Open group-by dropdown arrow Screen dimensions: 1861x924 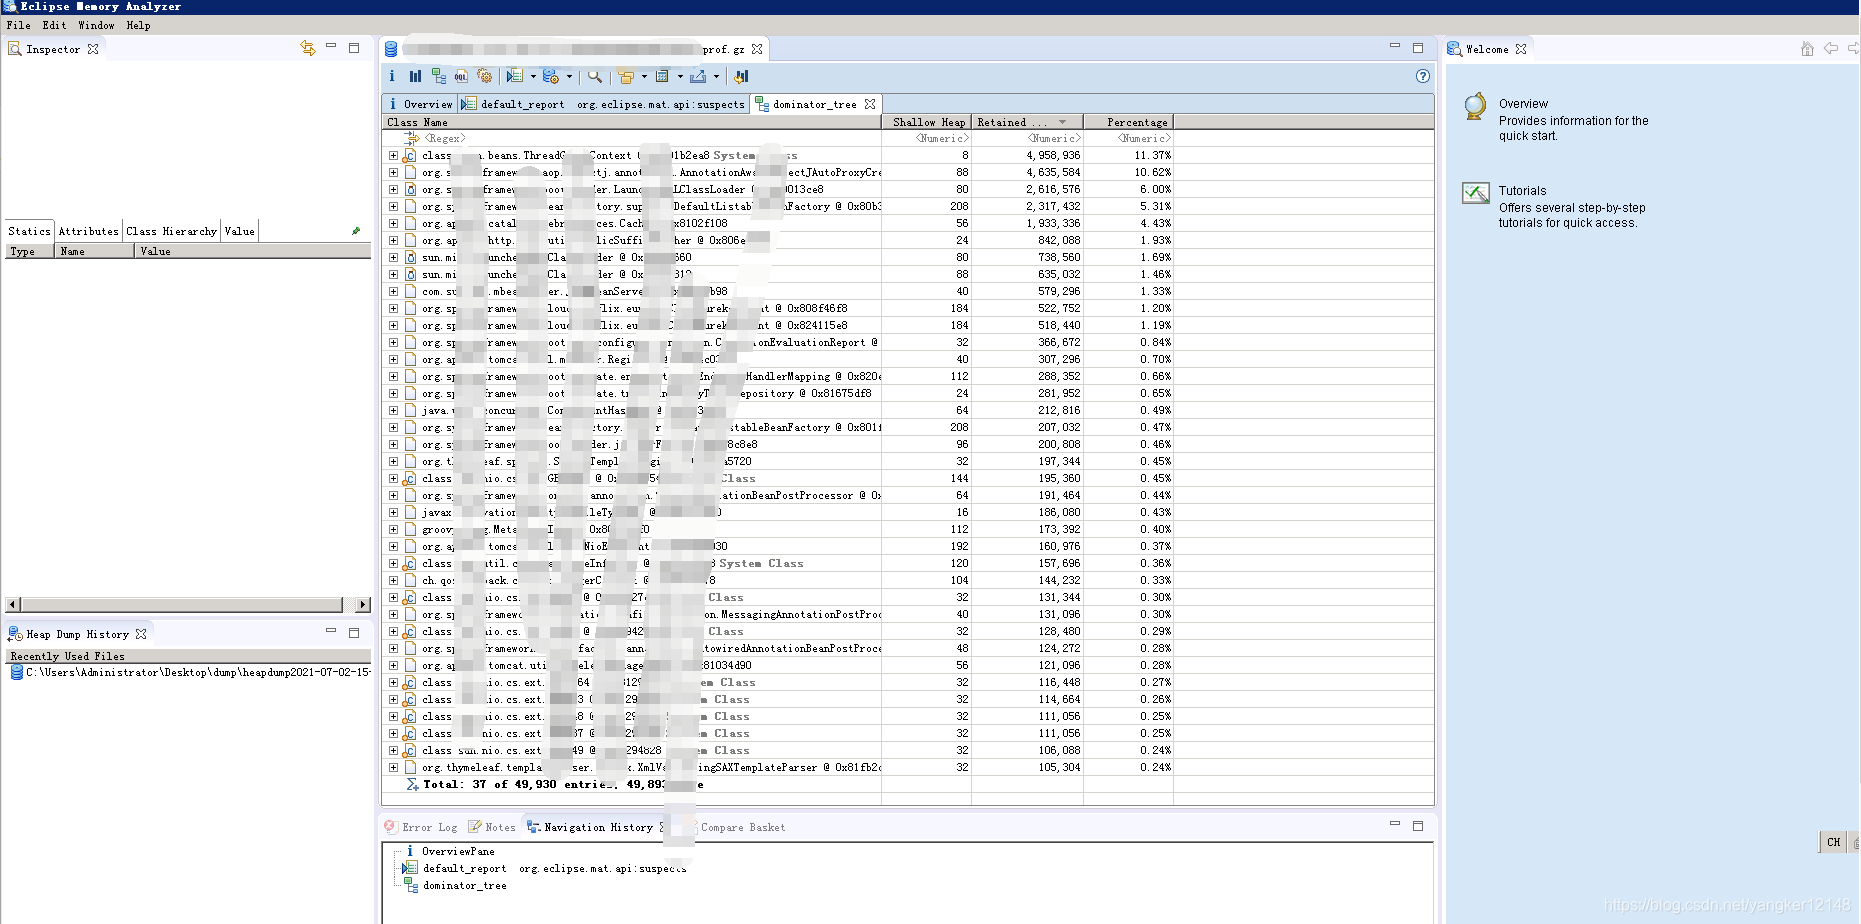[x=644, y=76]
